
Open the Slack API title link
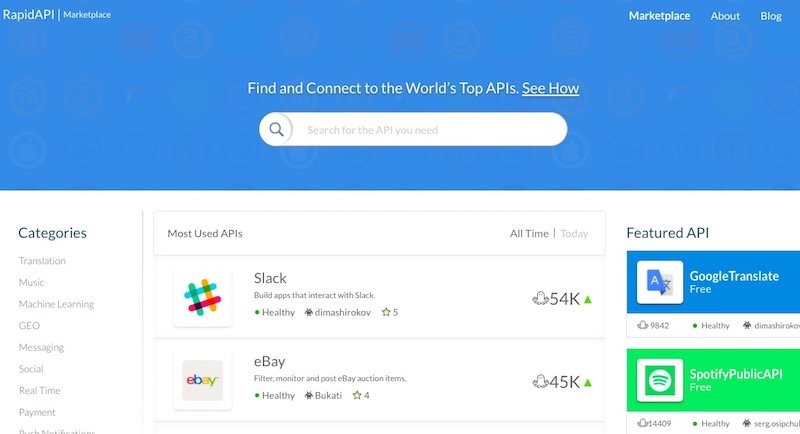coord(271,278)
